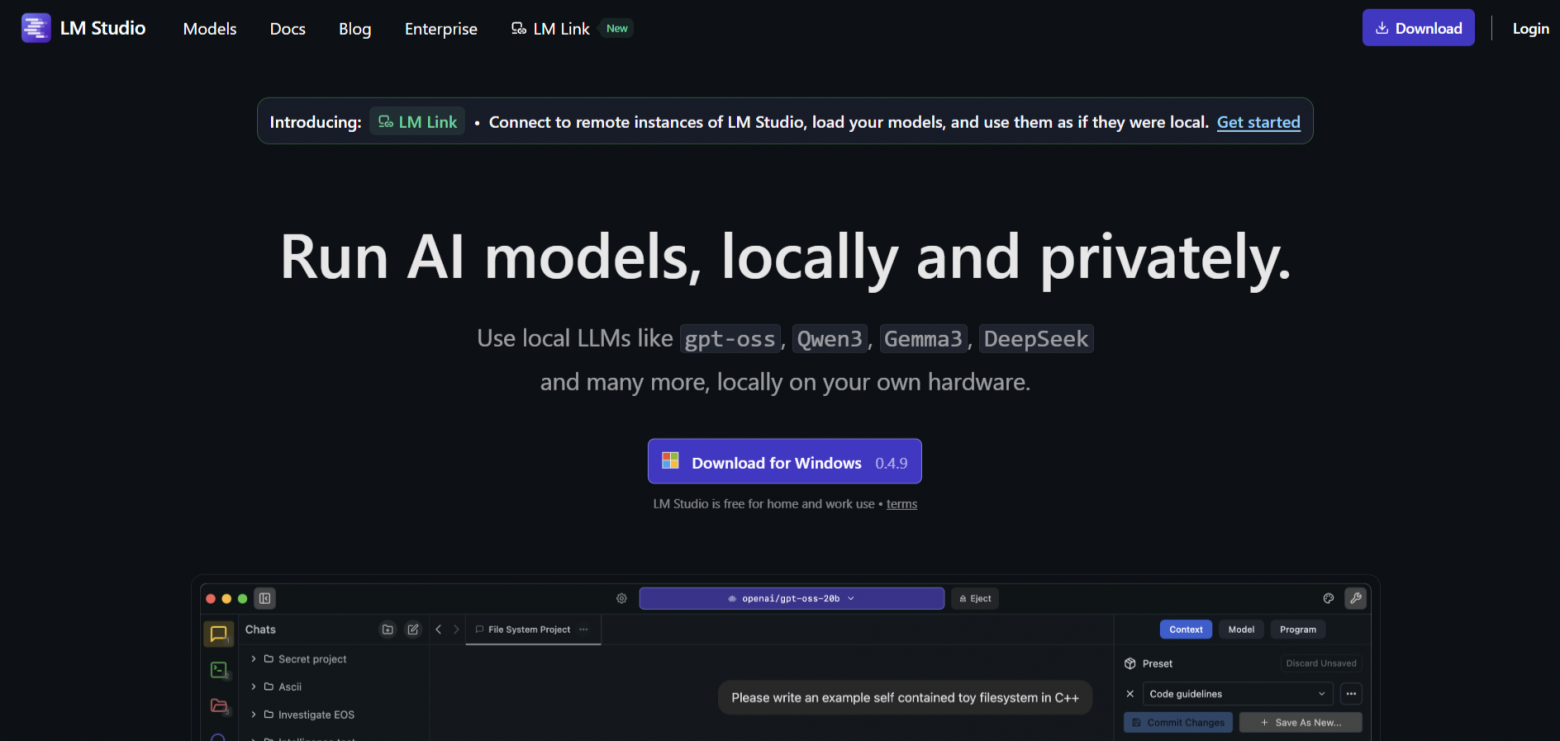Screen dimensions: 1560x741
Task: Open the preset ellipsis options button
Action: 1351,694
